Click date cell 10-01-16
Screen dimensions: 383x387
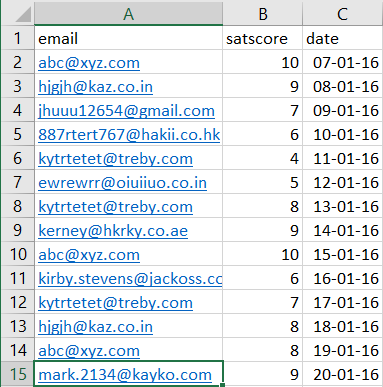(x=342, y=134)
